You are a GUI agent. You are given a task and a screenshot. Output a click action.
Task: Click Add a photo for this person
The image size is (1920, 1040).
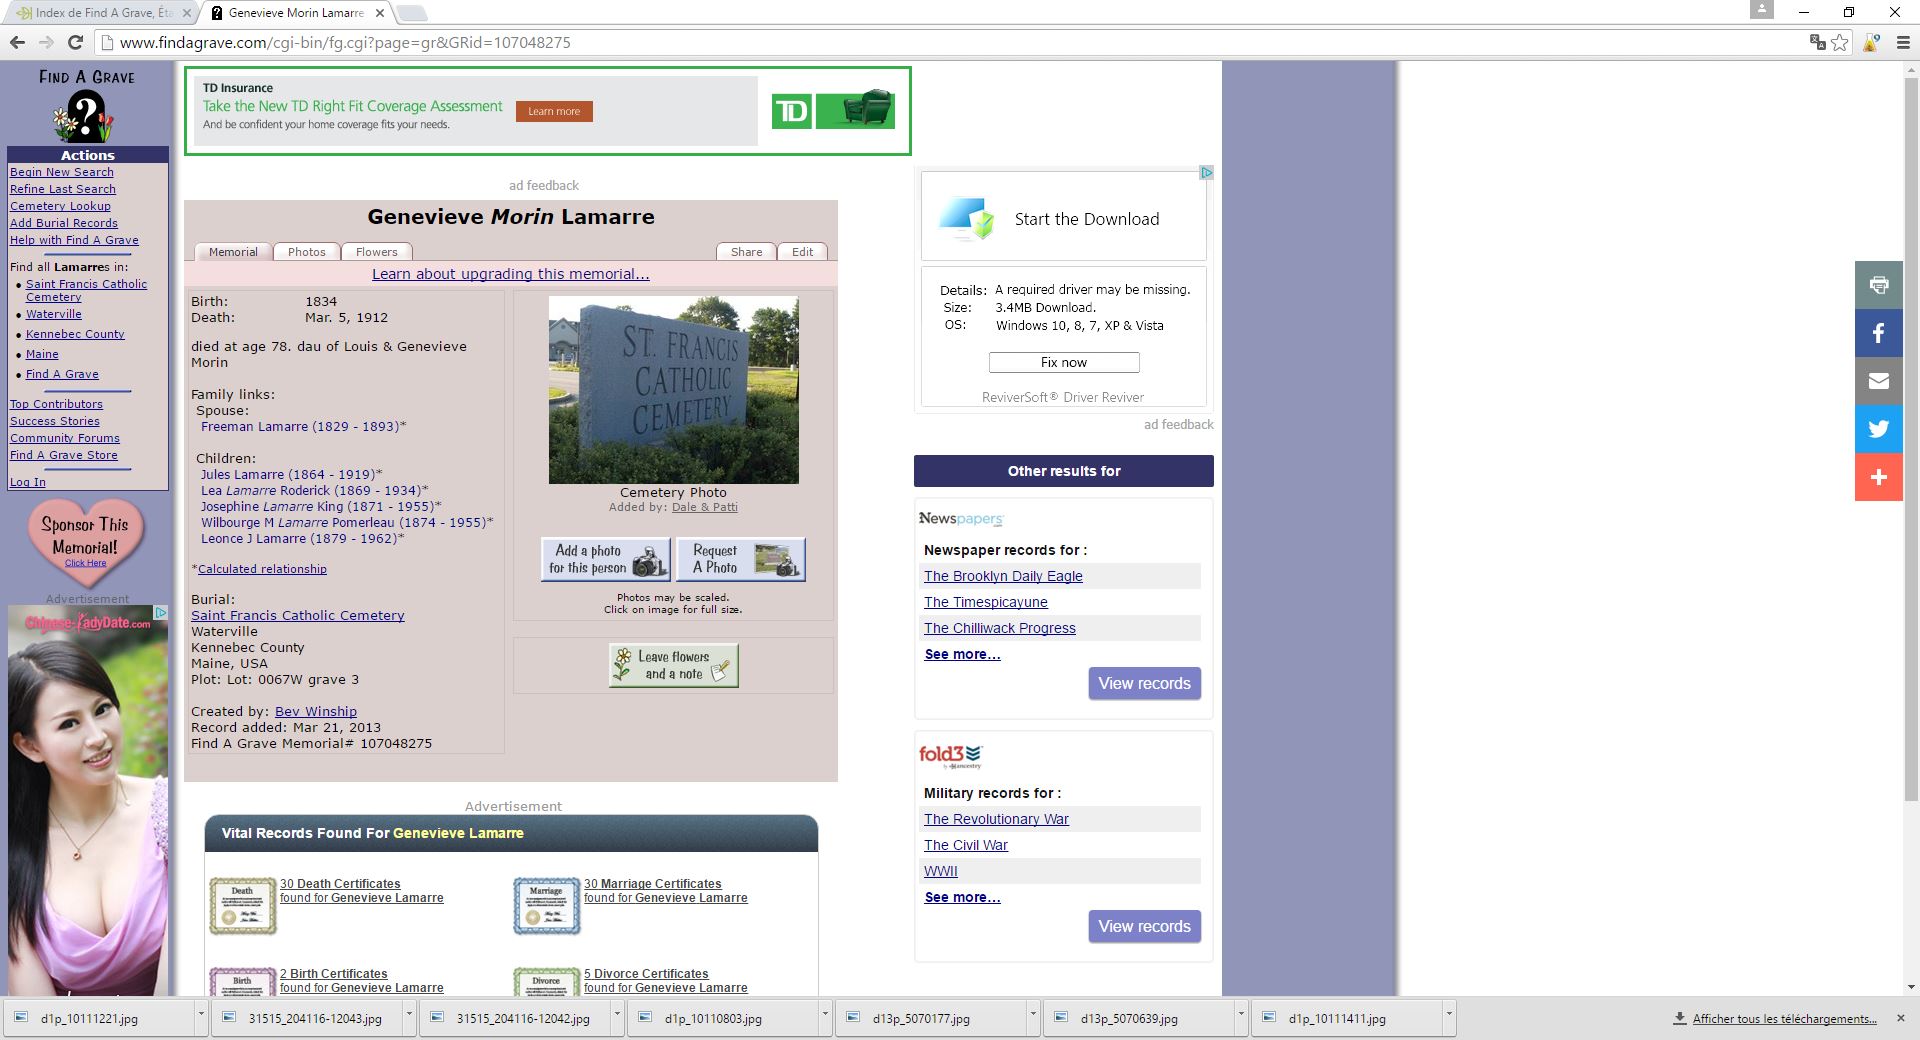click(606, 559)
